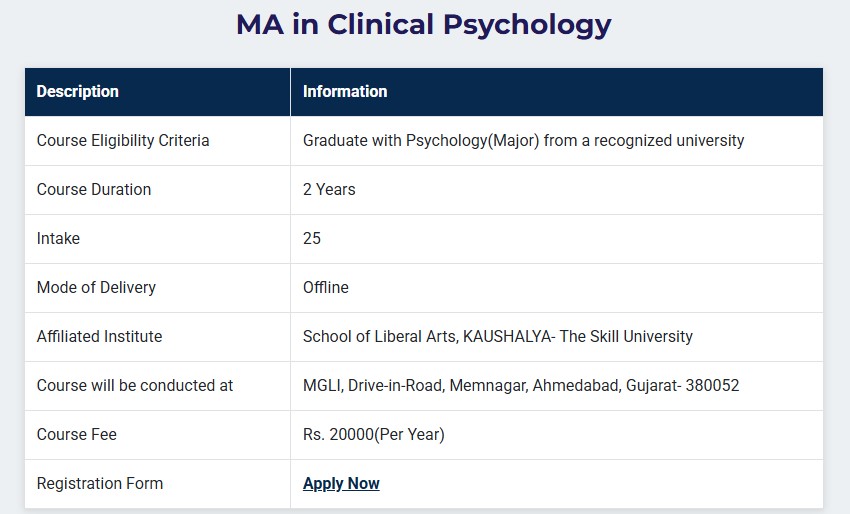
Task: Click the Affiliated Institute row label
Action: (99, 337)
